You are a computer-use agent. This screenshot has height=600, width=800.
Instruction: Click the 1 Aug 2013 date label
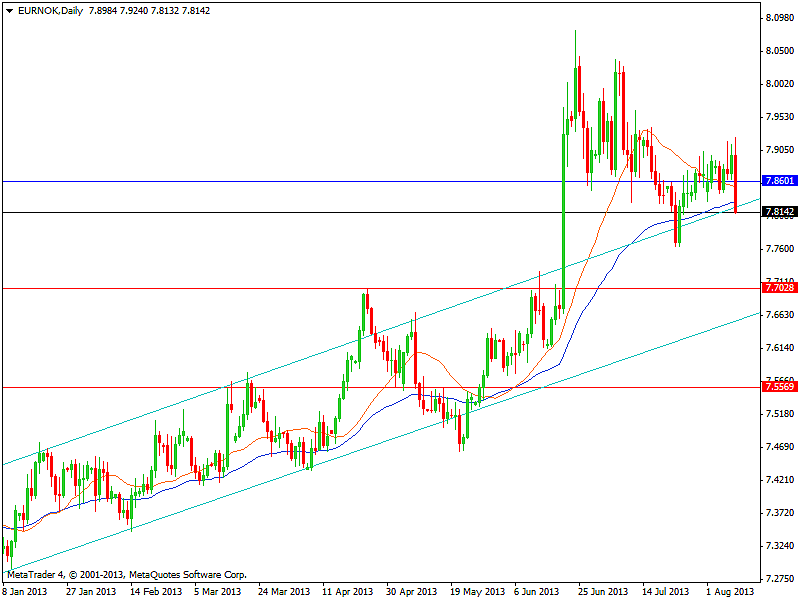(727, 591)
